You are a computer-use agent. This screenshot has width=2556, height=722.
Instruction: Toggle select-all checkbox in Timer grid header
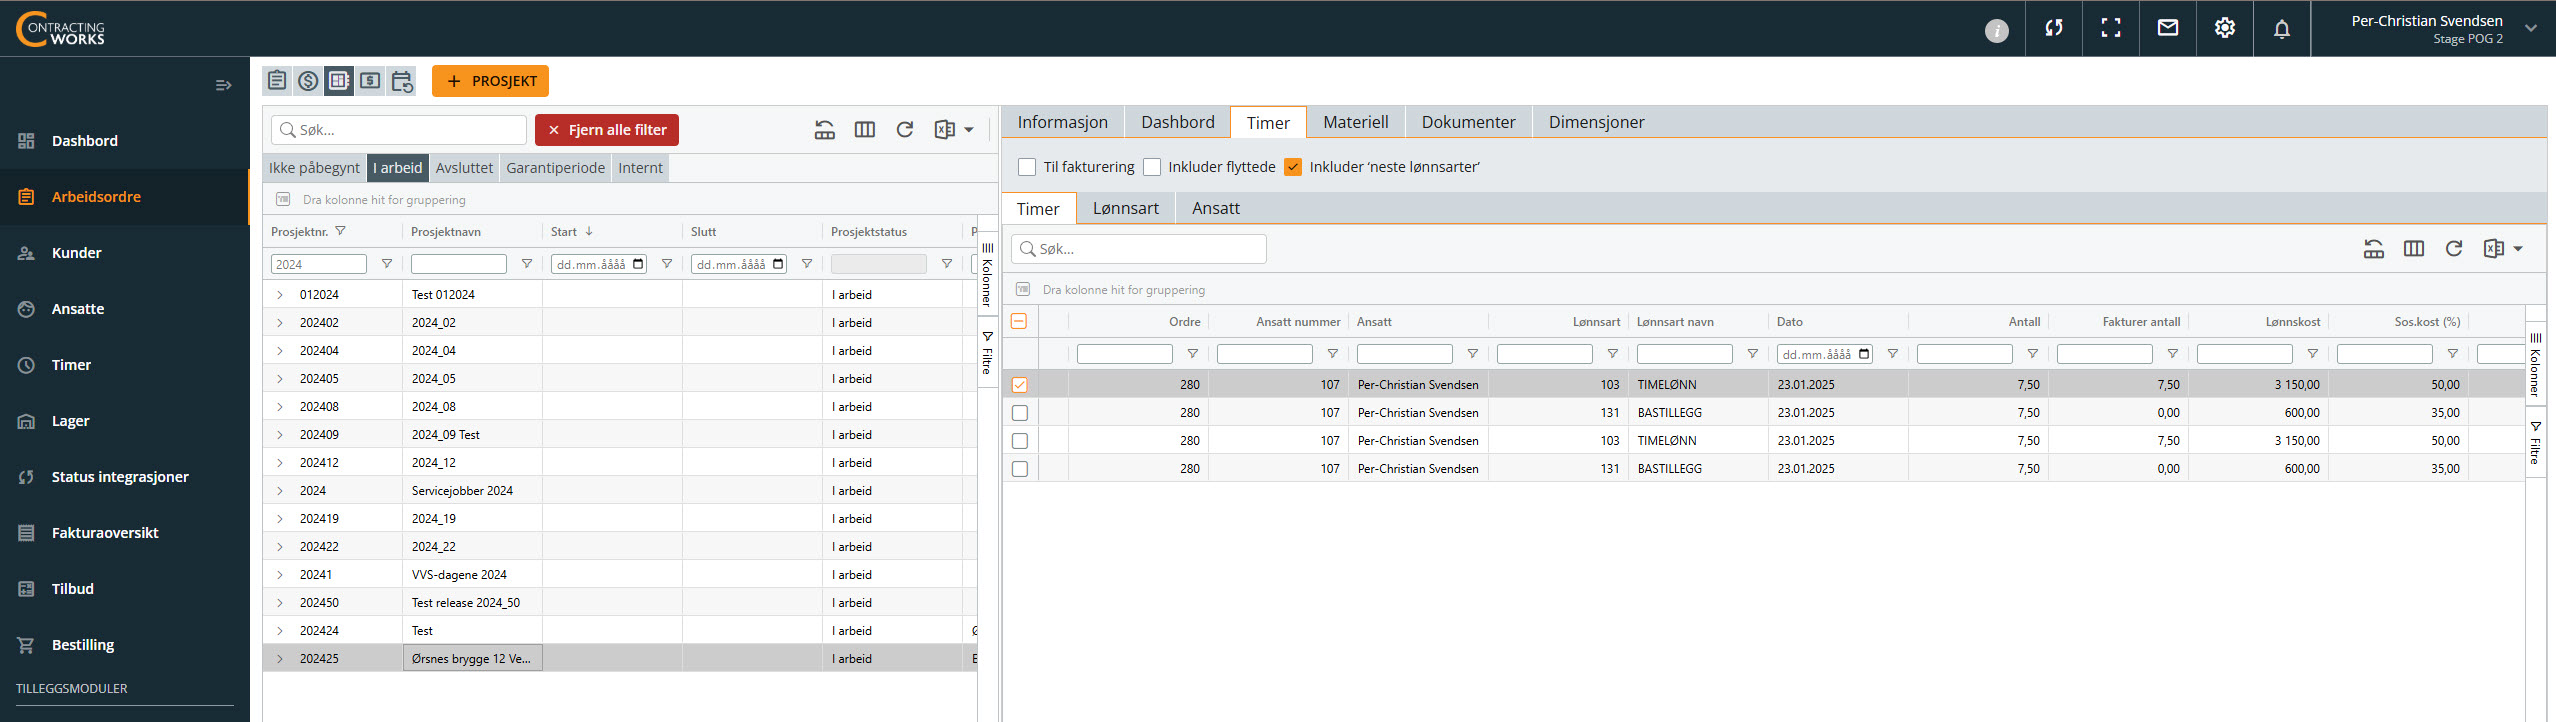pos(1019,322)
